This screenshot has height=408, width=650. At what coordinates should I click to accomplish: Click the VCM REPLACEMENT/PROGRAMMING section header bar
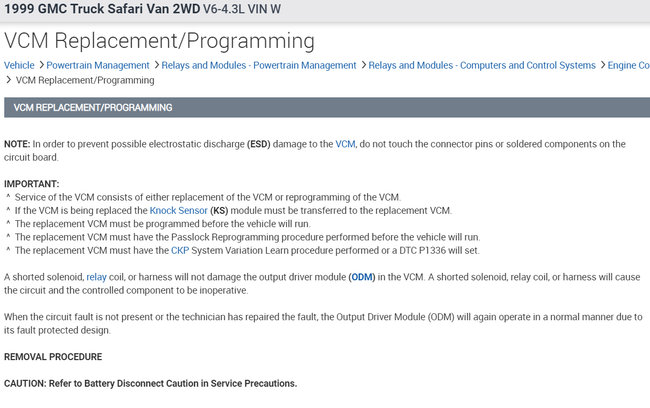(x=325, y=107)
